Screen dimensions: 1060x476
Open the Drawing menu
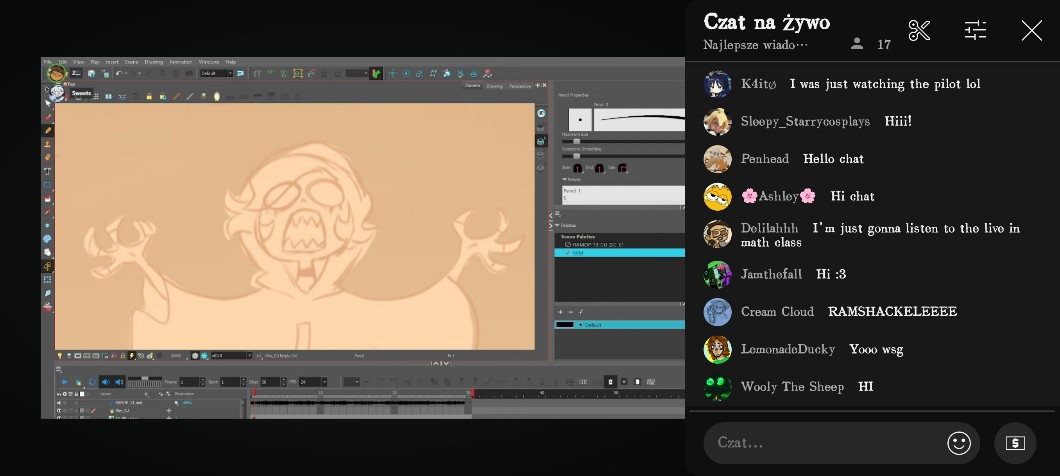coord(154,62)
